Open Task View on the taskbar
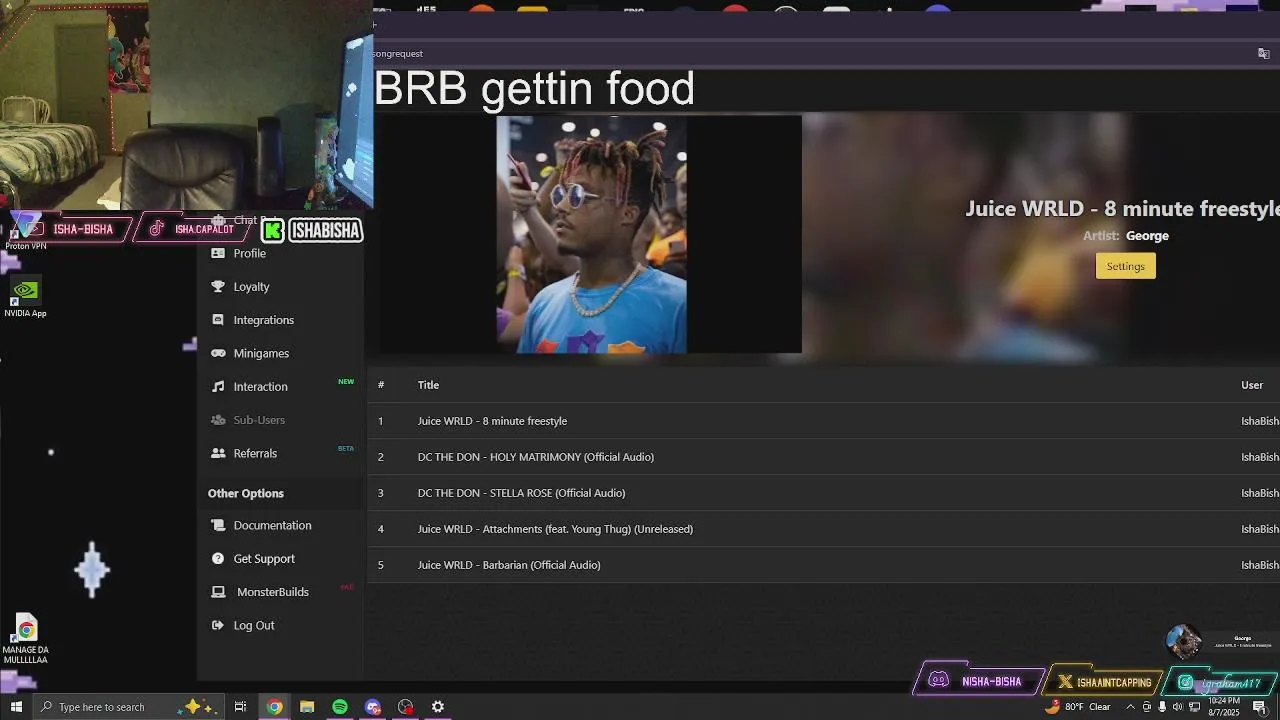Screen dimensions: 1280x720 coord(240,707)
